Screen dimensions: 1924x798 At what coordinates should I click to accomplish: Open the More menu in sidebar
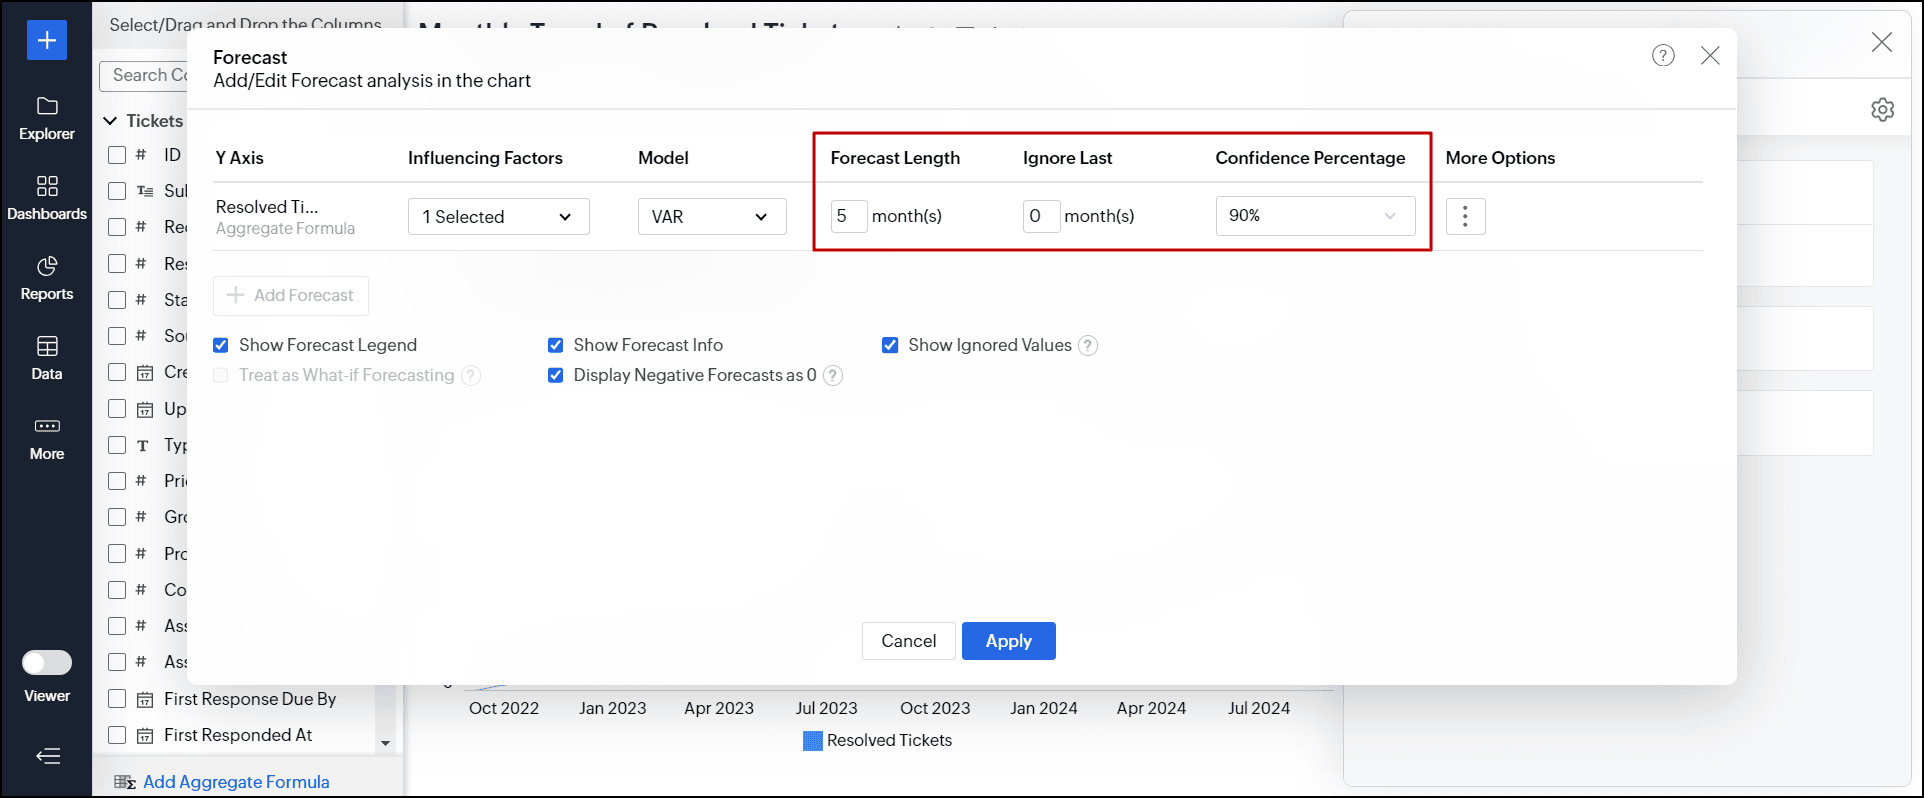(47, 438)
